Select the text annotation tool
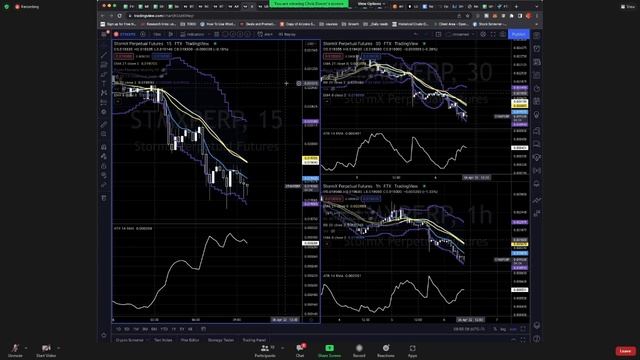This screenshot has height=360, width=640. pos(104,84)
